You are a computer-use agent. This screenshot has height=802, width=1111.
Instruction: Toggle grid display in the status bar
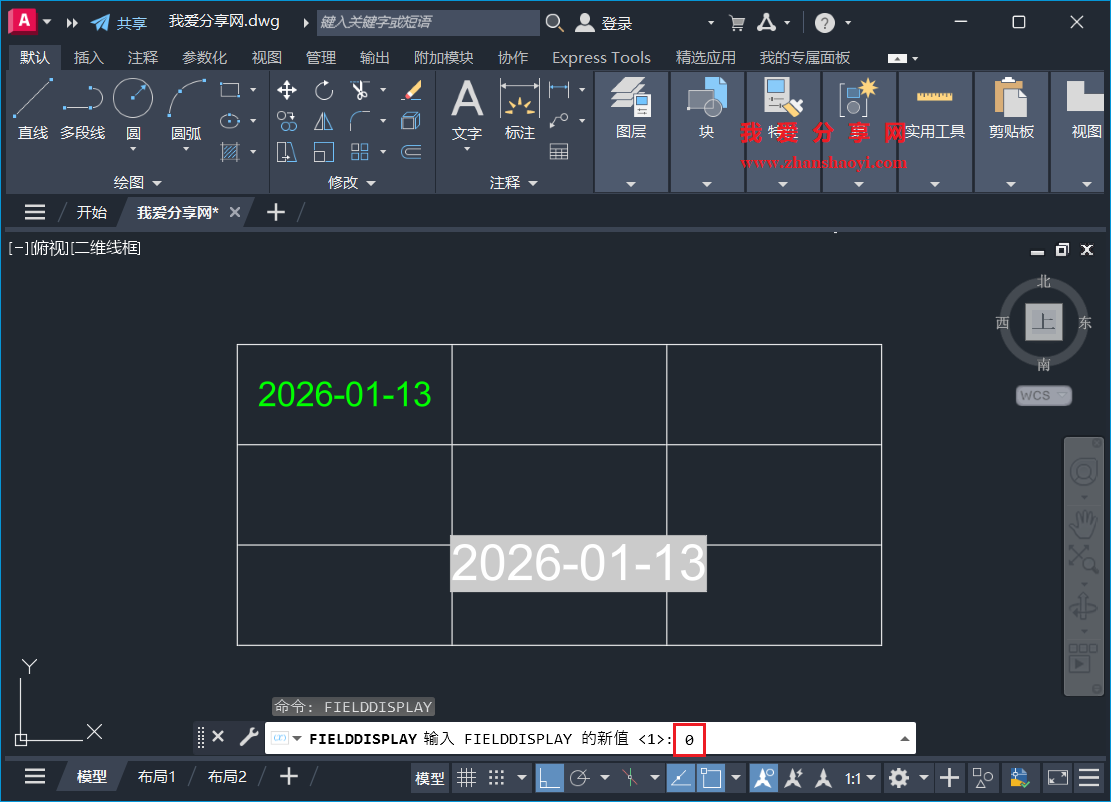pyautogui.click(x=466, y=777)
